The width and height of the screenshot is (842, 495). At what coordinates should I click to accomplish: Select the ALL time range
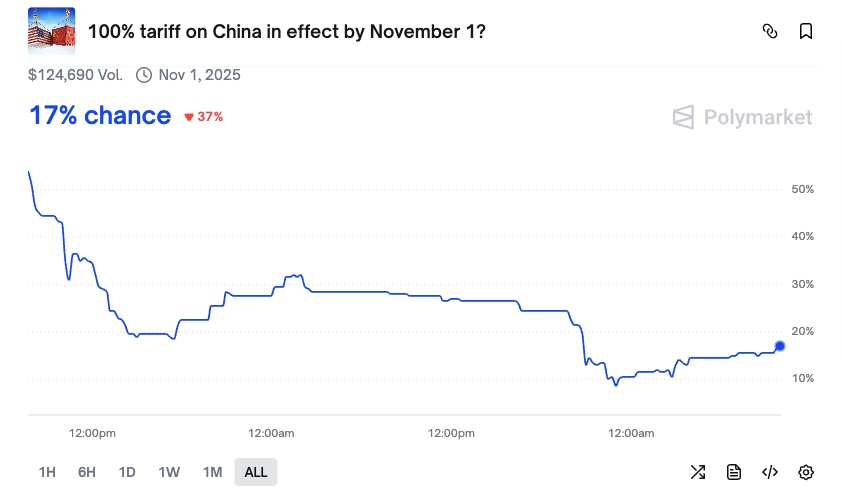point(256,472)
